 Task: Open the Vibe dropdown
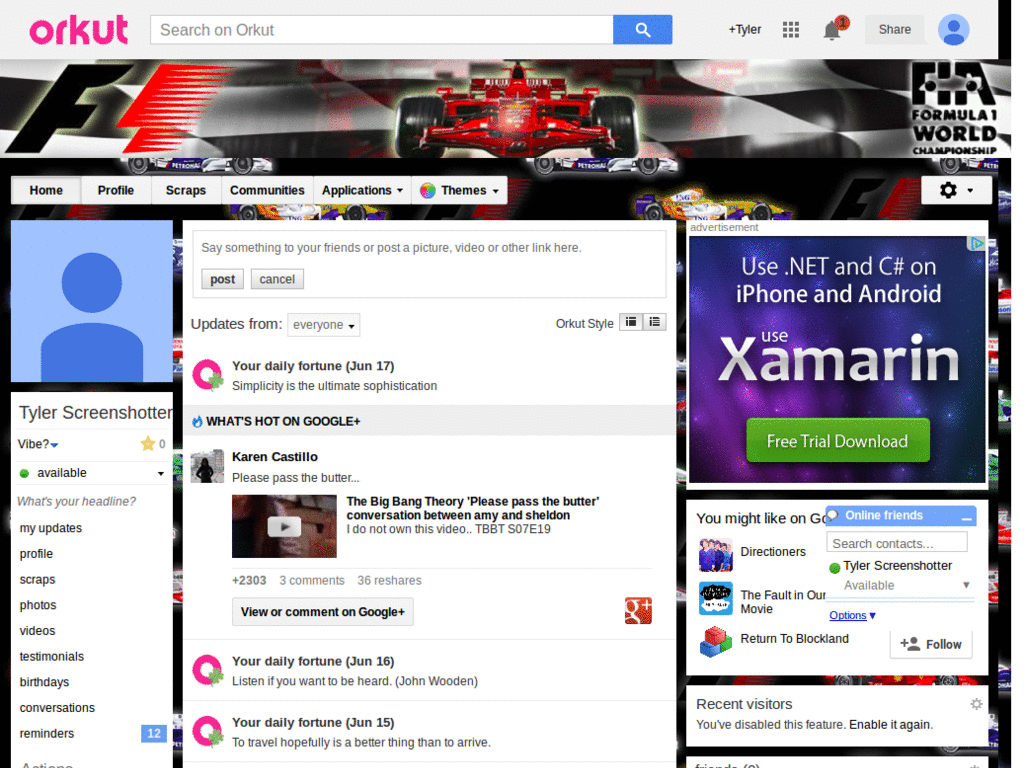point(38,444)
